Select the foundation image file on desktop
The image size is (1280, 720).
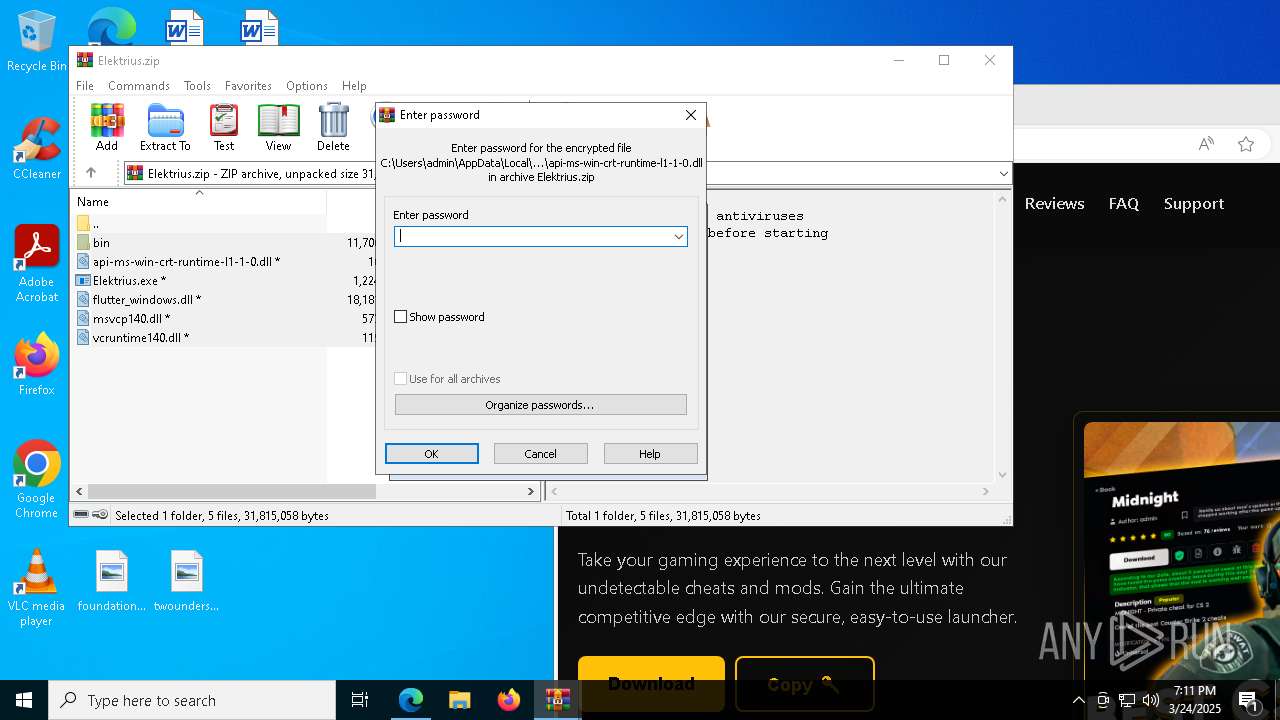112,581
